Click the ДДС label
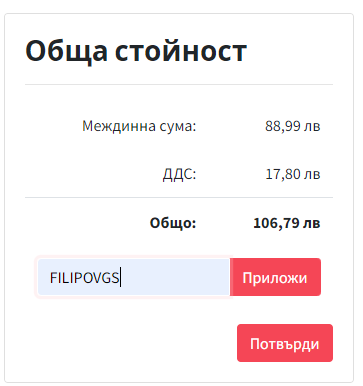Screen dimensions: 363x386 [x=180, y=174]
